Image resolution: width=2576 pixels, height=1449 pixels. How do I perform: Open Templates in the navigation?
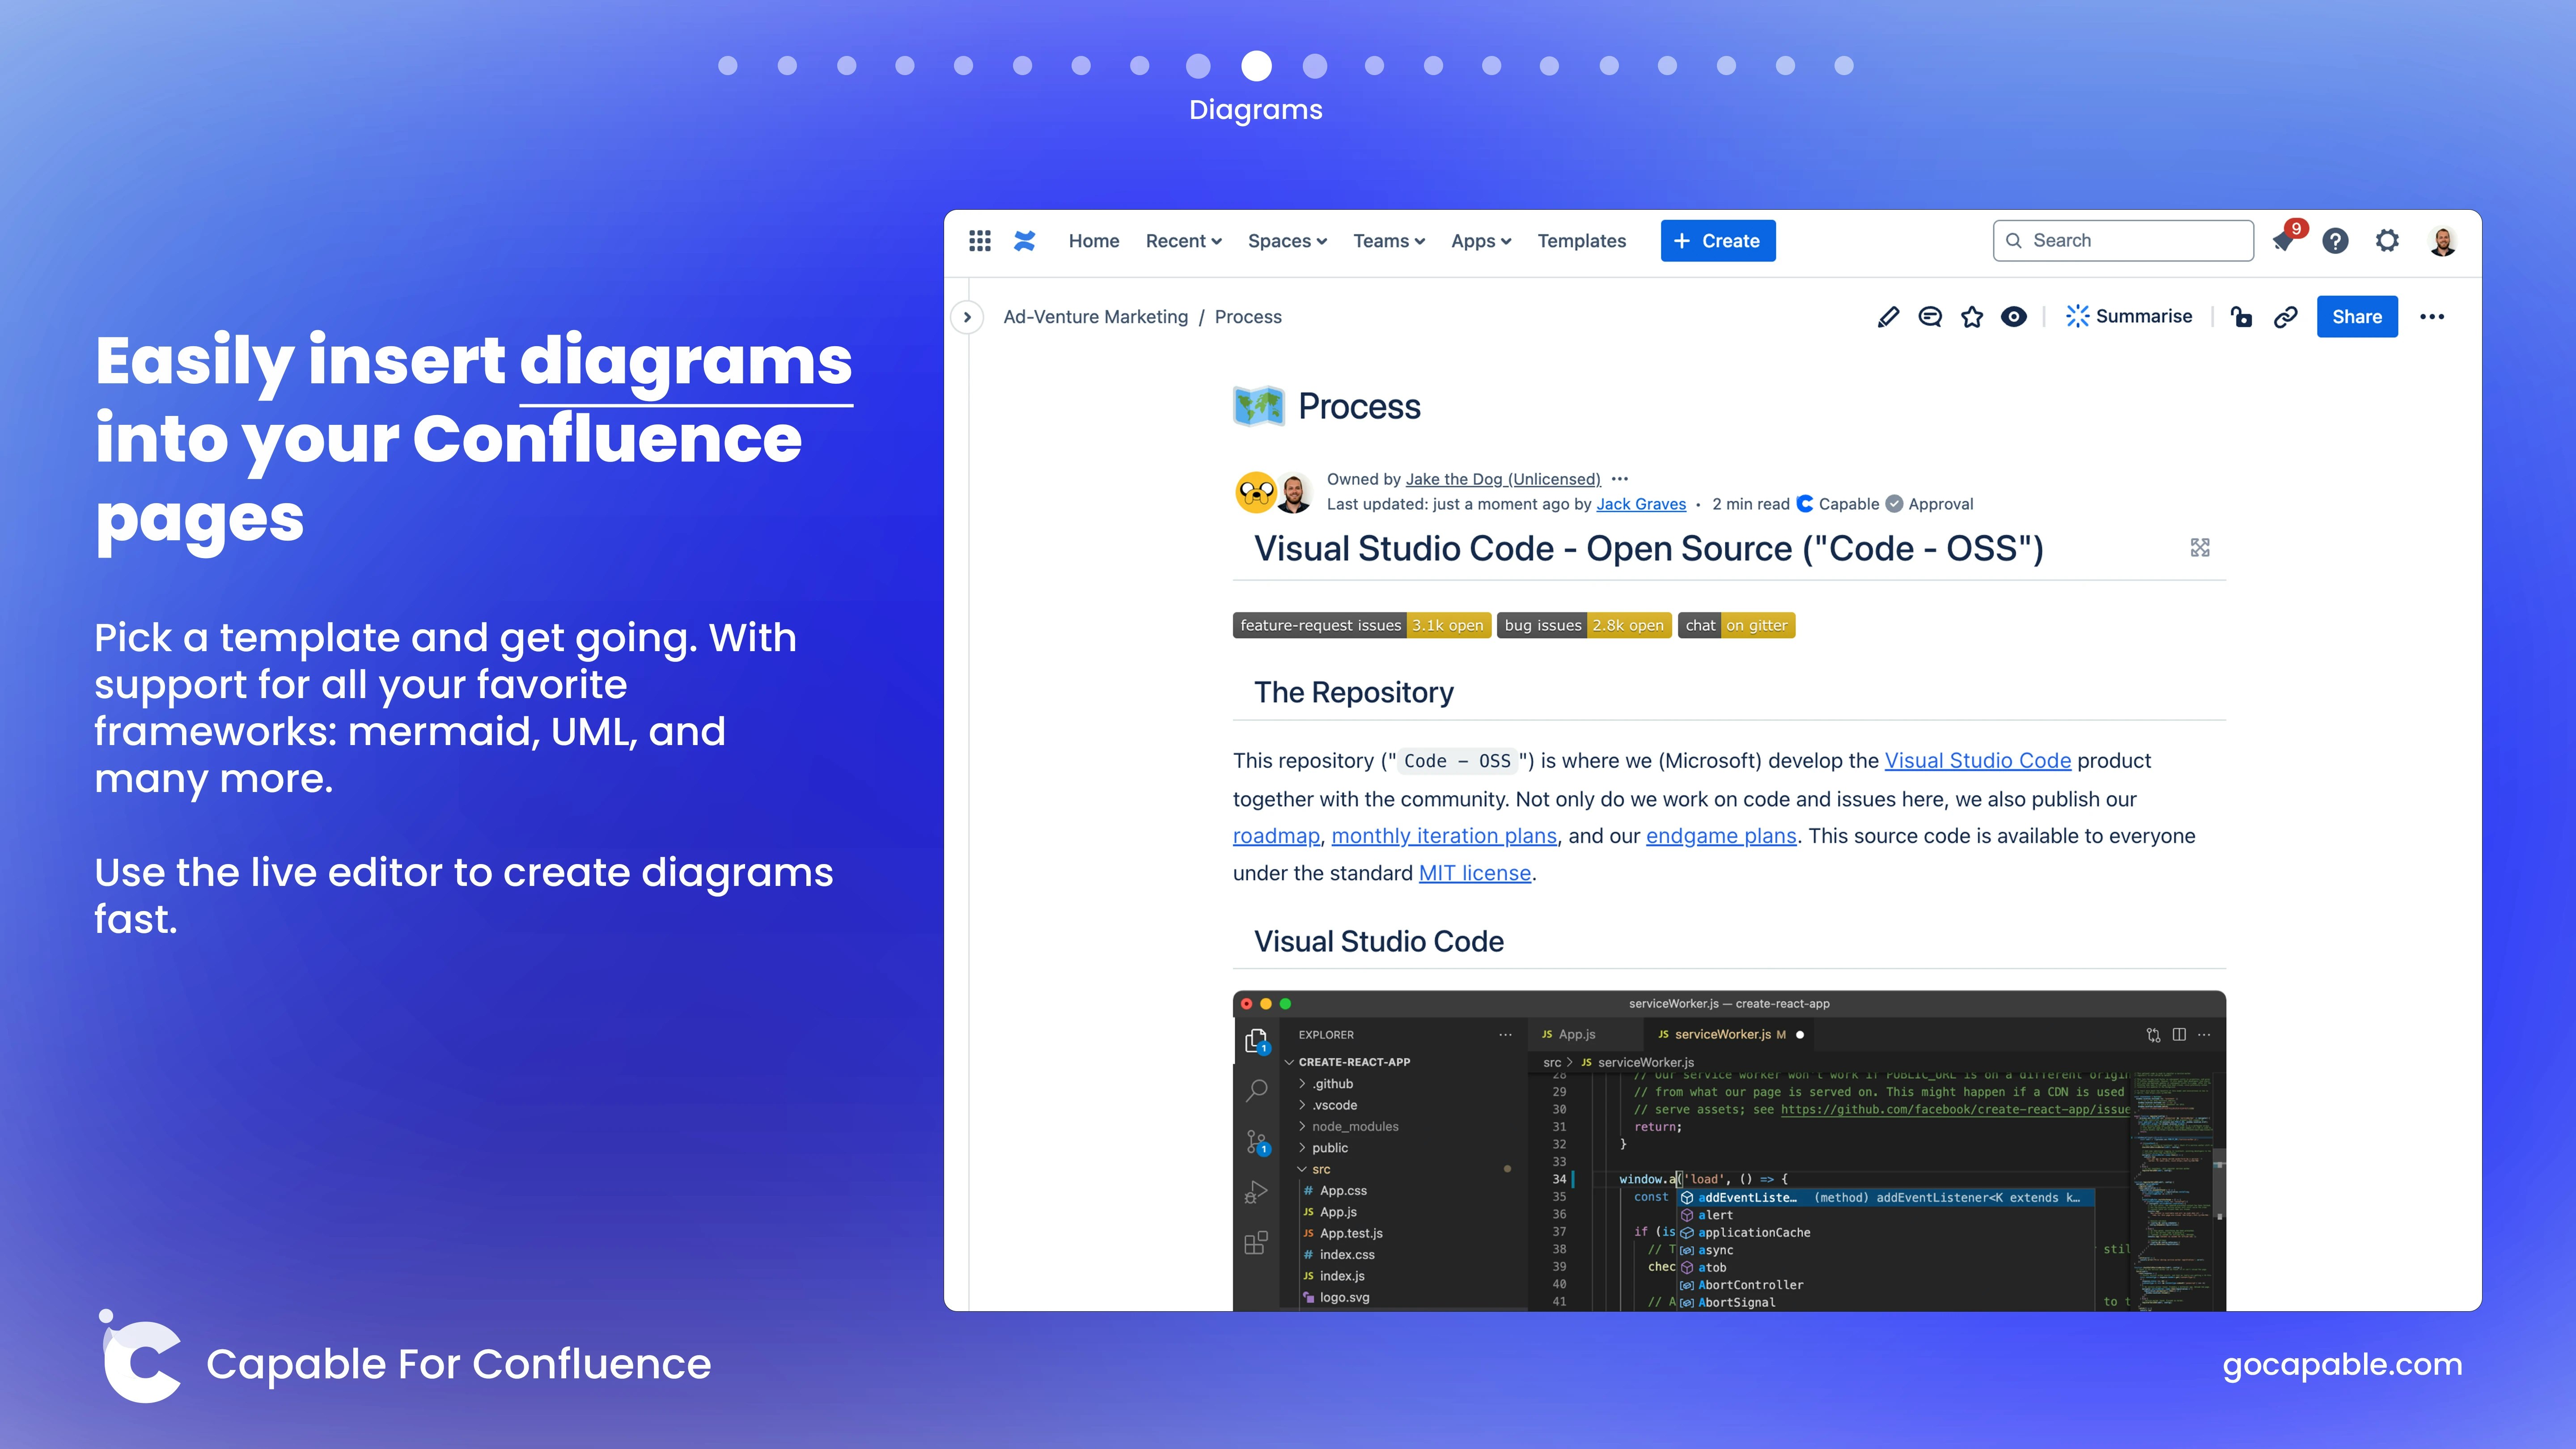click(1582, 241)
